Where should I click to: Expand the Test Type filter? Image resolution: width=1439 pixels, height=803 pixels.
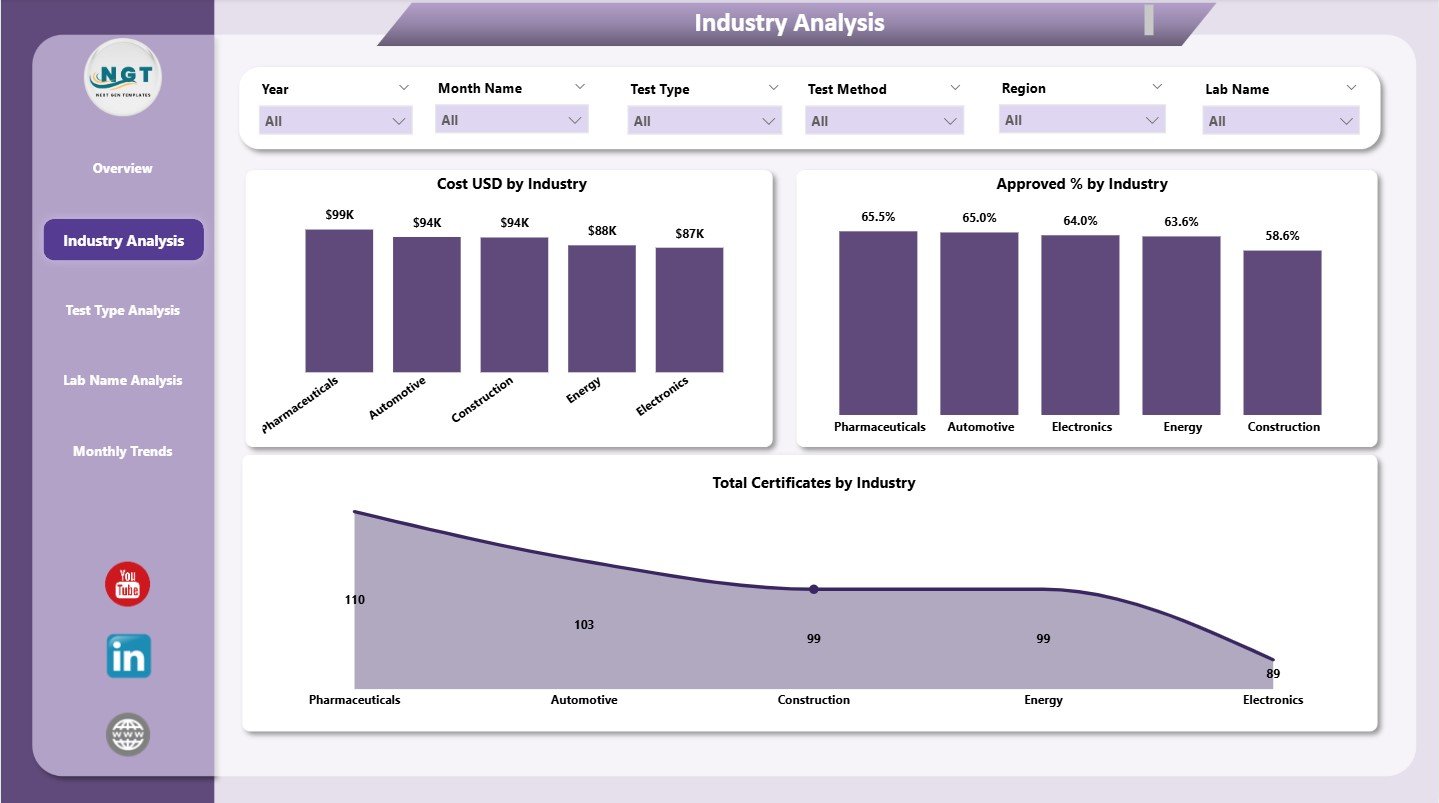click(773, 87)
